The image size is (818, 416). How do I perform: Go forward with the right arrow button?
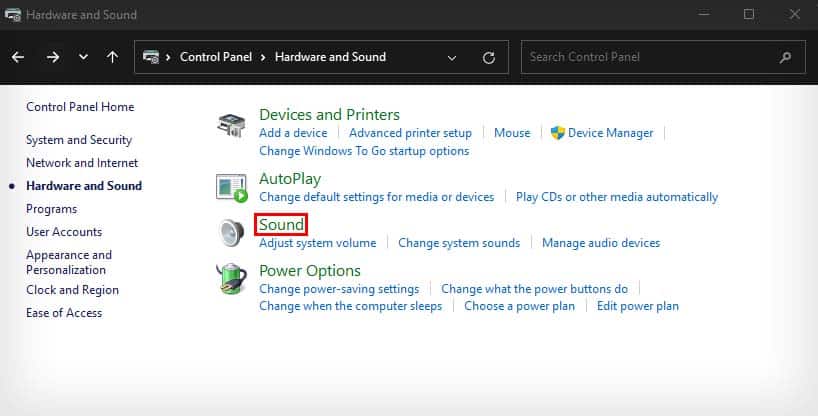click(53, 57)
